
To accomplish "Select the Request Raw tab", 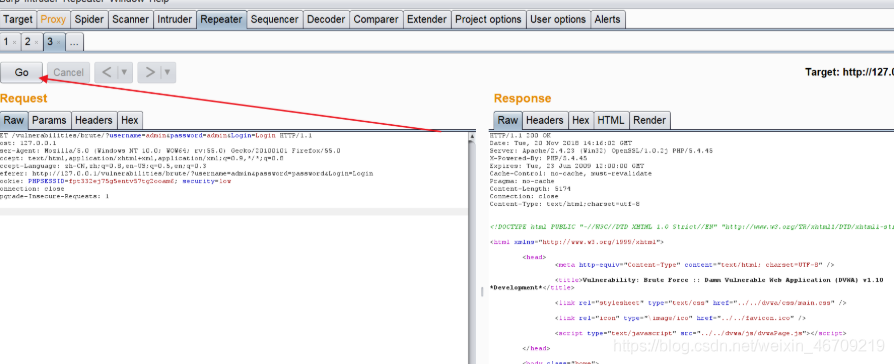I will (14, 120).
